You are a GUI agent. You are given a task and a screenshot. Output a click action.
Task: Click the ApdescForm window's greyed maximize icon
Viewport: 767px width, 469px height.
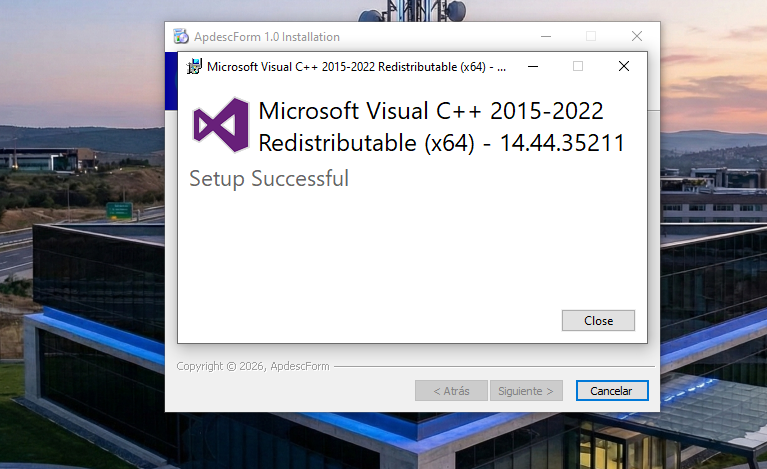pyautogui.click(x=591, y=37)
